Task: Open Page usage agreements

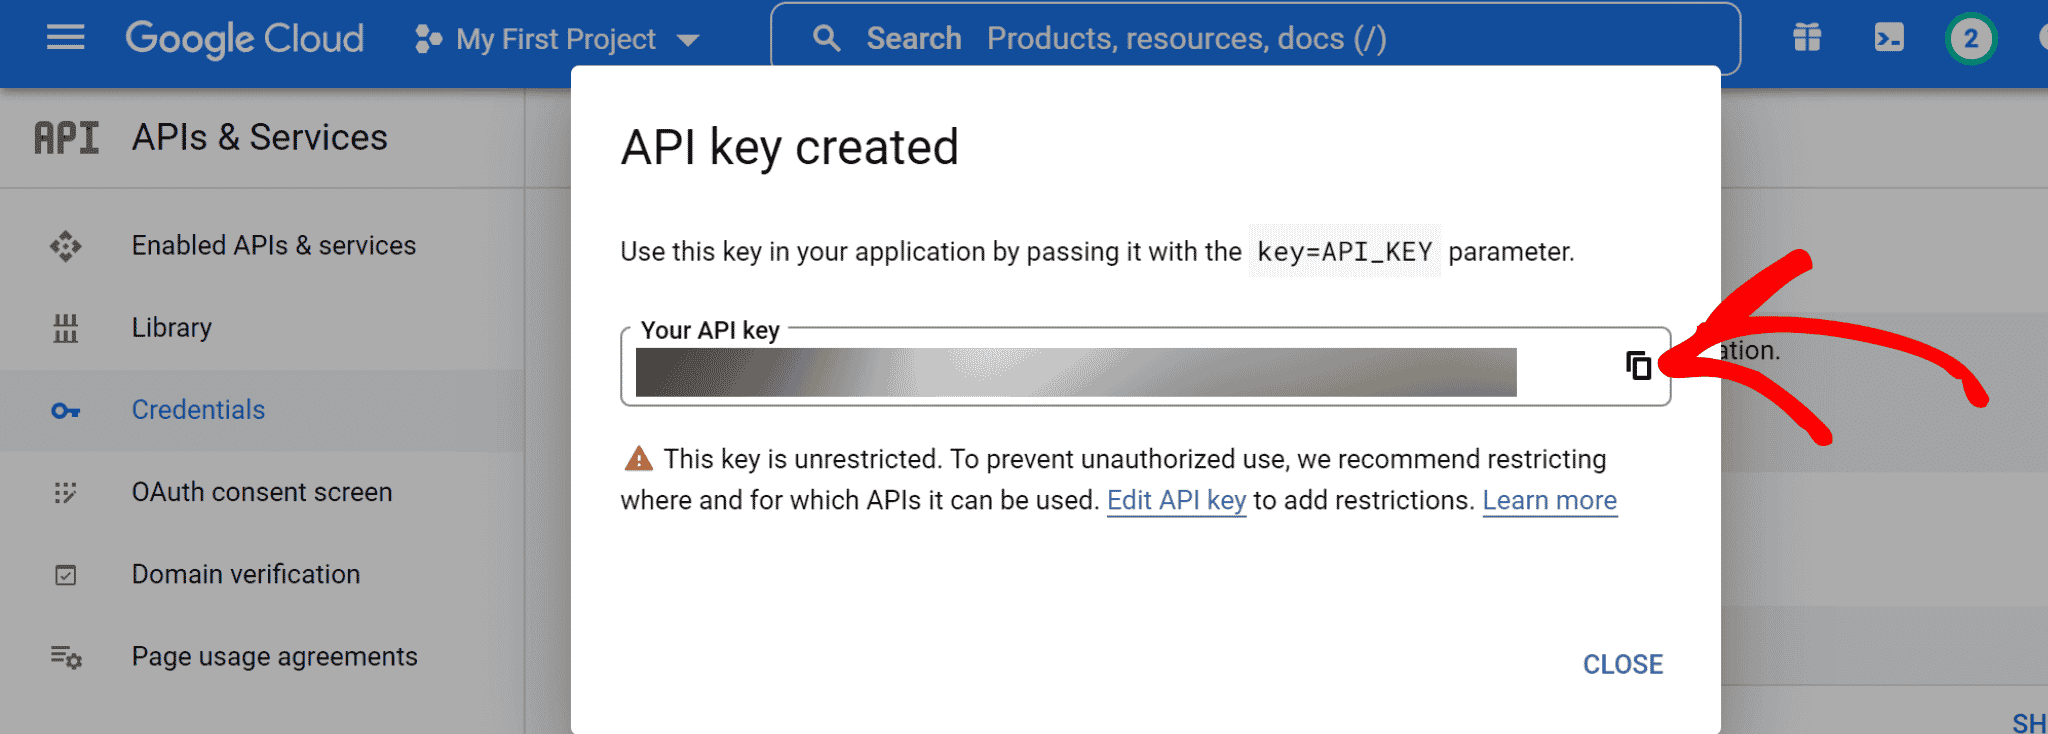Action: [275, 657]
